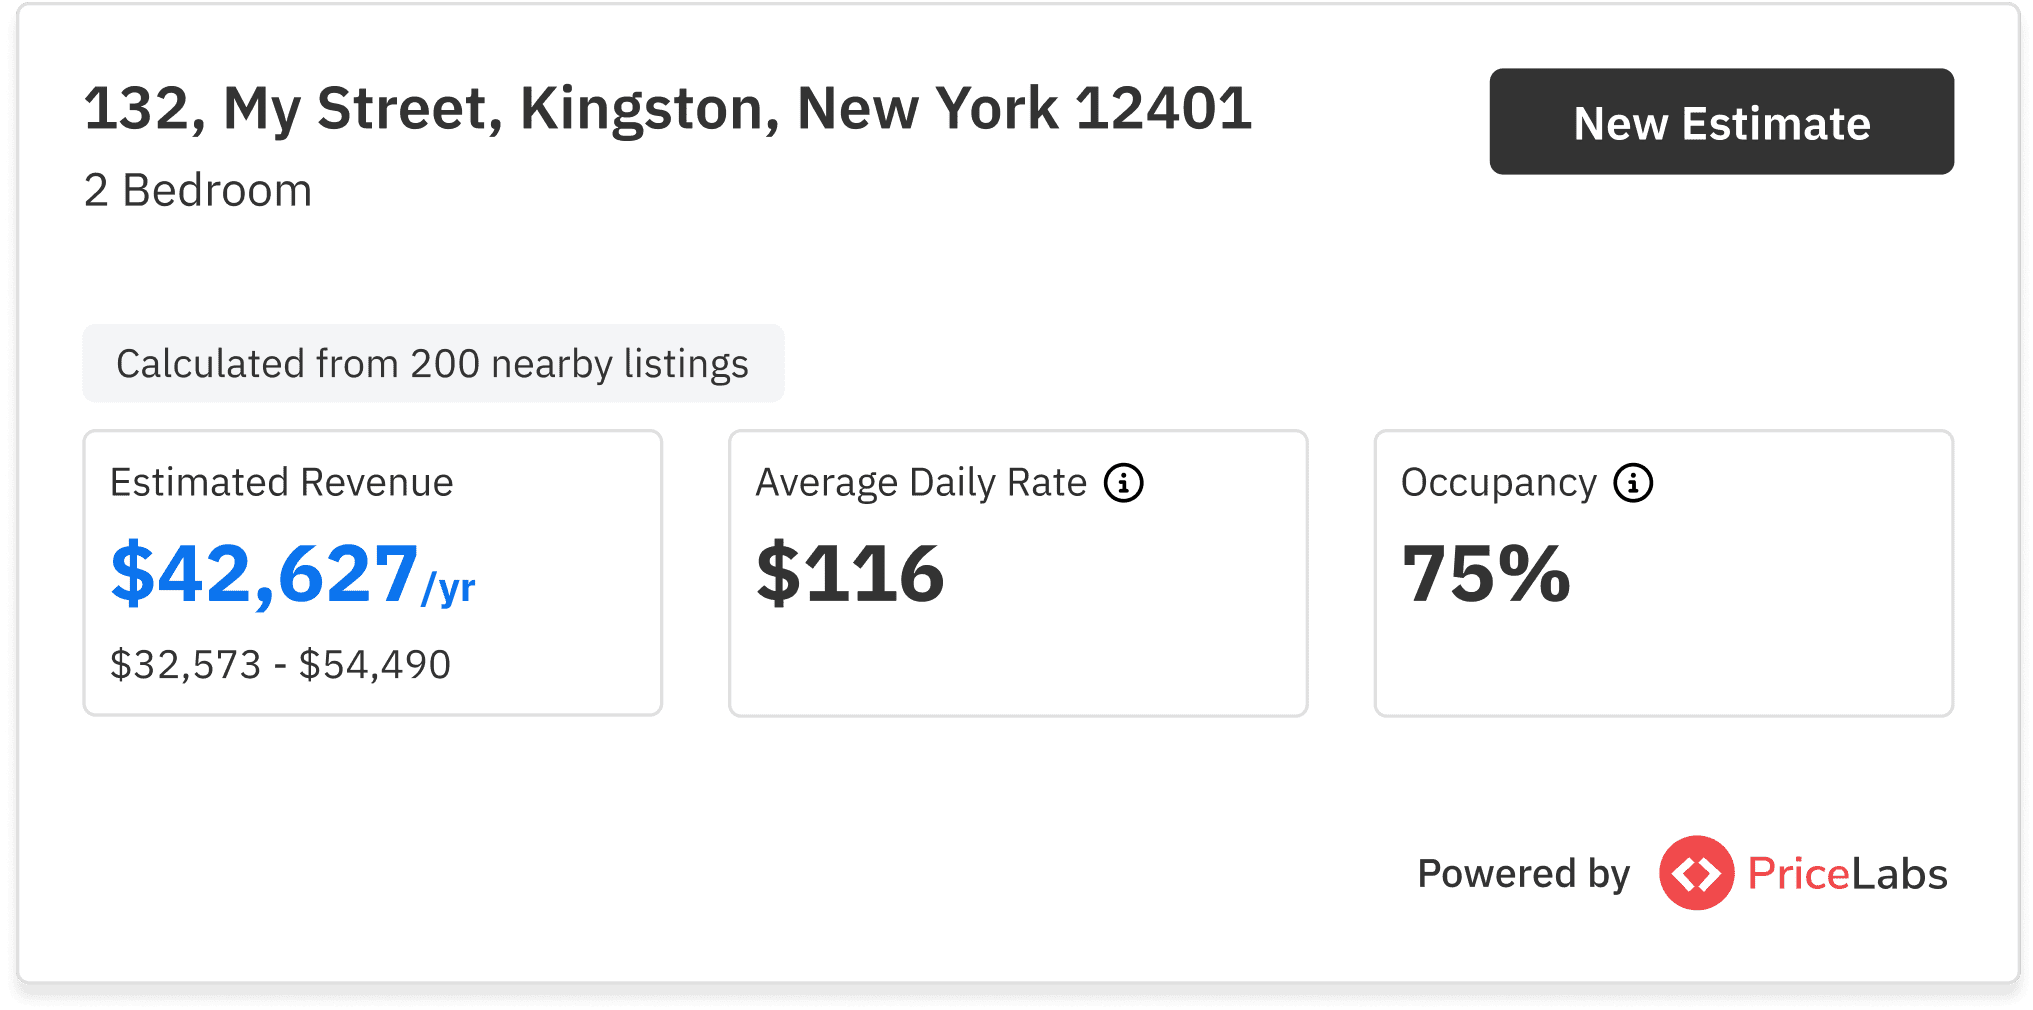The image size is (2033, 1010).
Task: Click the red PriceLabs logo icon
Action: coord(1695,873)
